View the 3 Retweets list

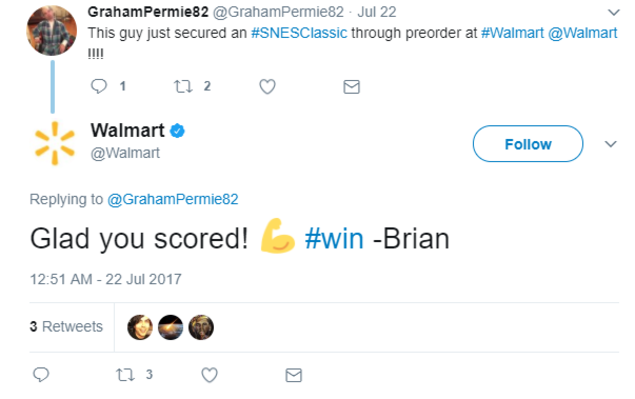66,326
